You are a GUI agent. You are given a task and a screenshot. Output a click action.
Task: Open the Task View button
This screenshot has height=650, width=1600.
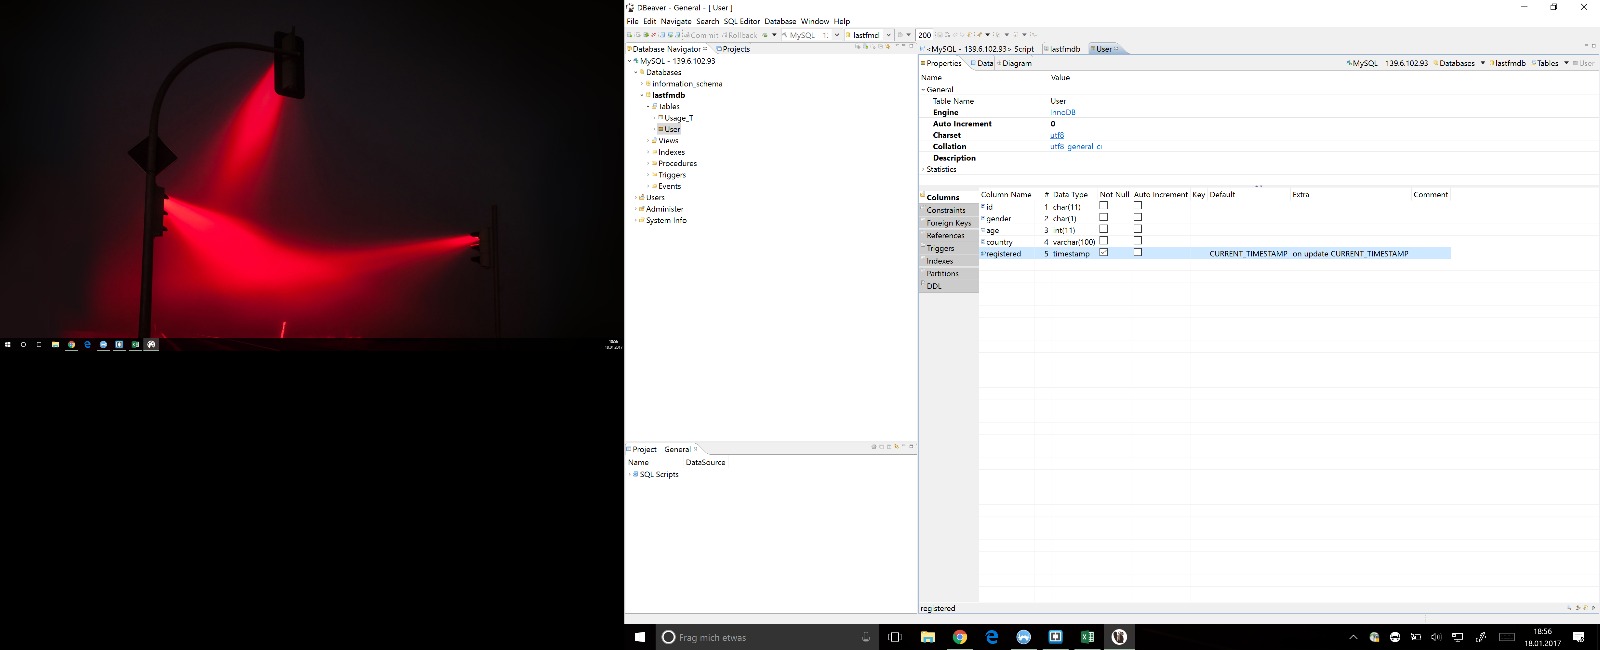click(x=895, y=637)
